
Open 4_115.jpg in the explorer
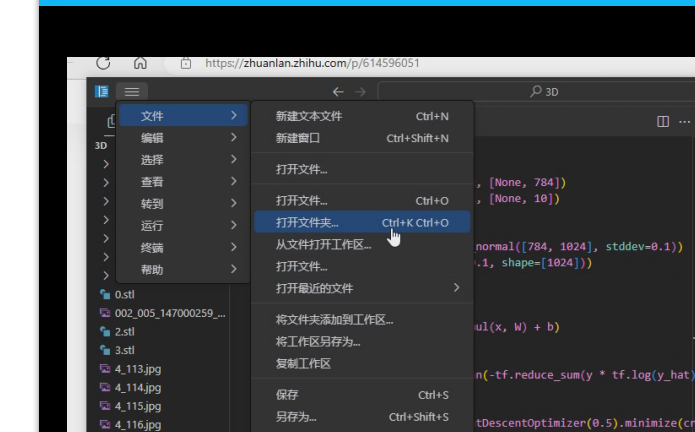tap(138, 406)
